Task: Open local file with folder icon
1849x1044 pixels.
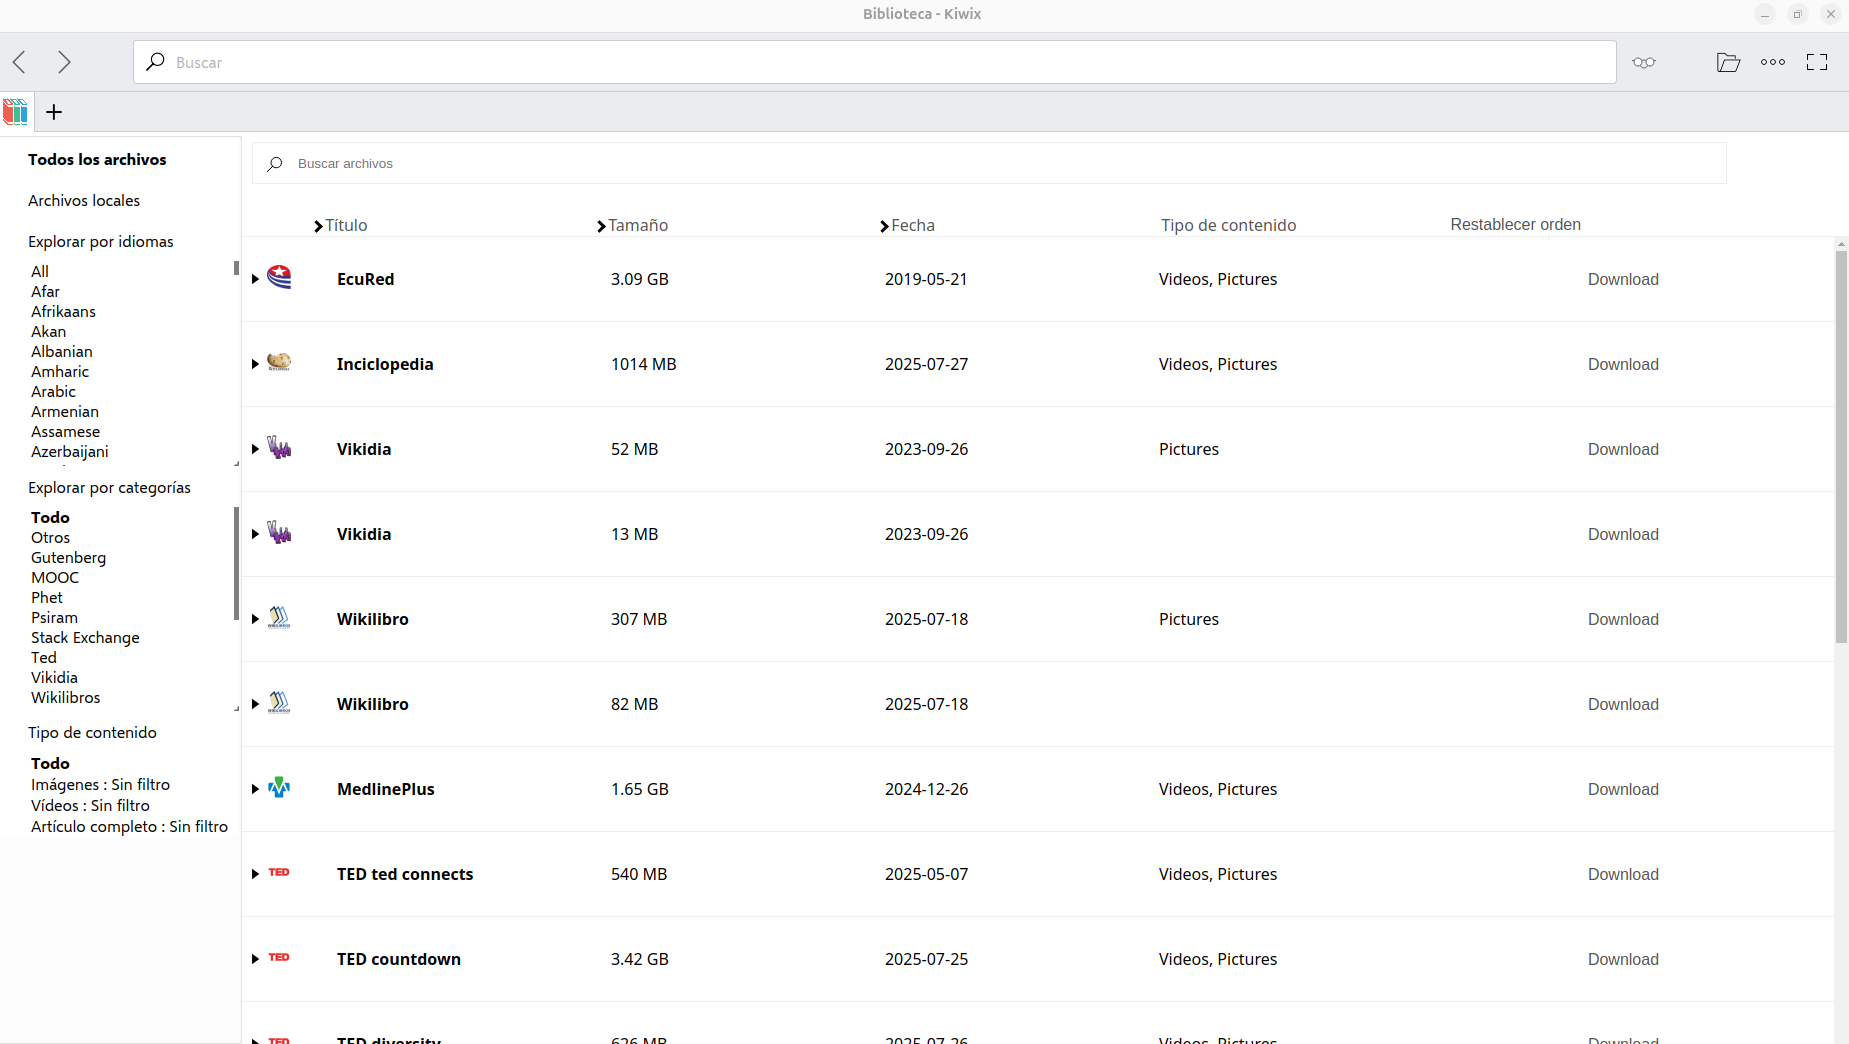Action: (1728, 62)
